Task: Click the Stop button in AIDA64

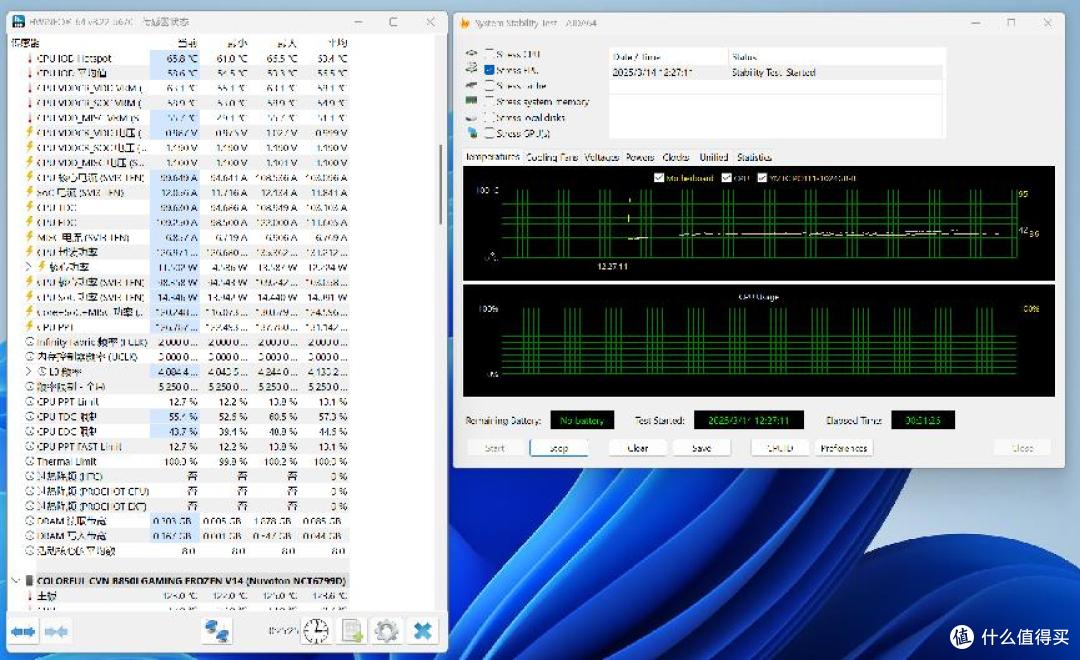Action: [x=559, y=448]
